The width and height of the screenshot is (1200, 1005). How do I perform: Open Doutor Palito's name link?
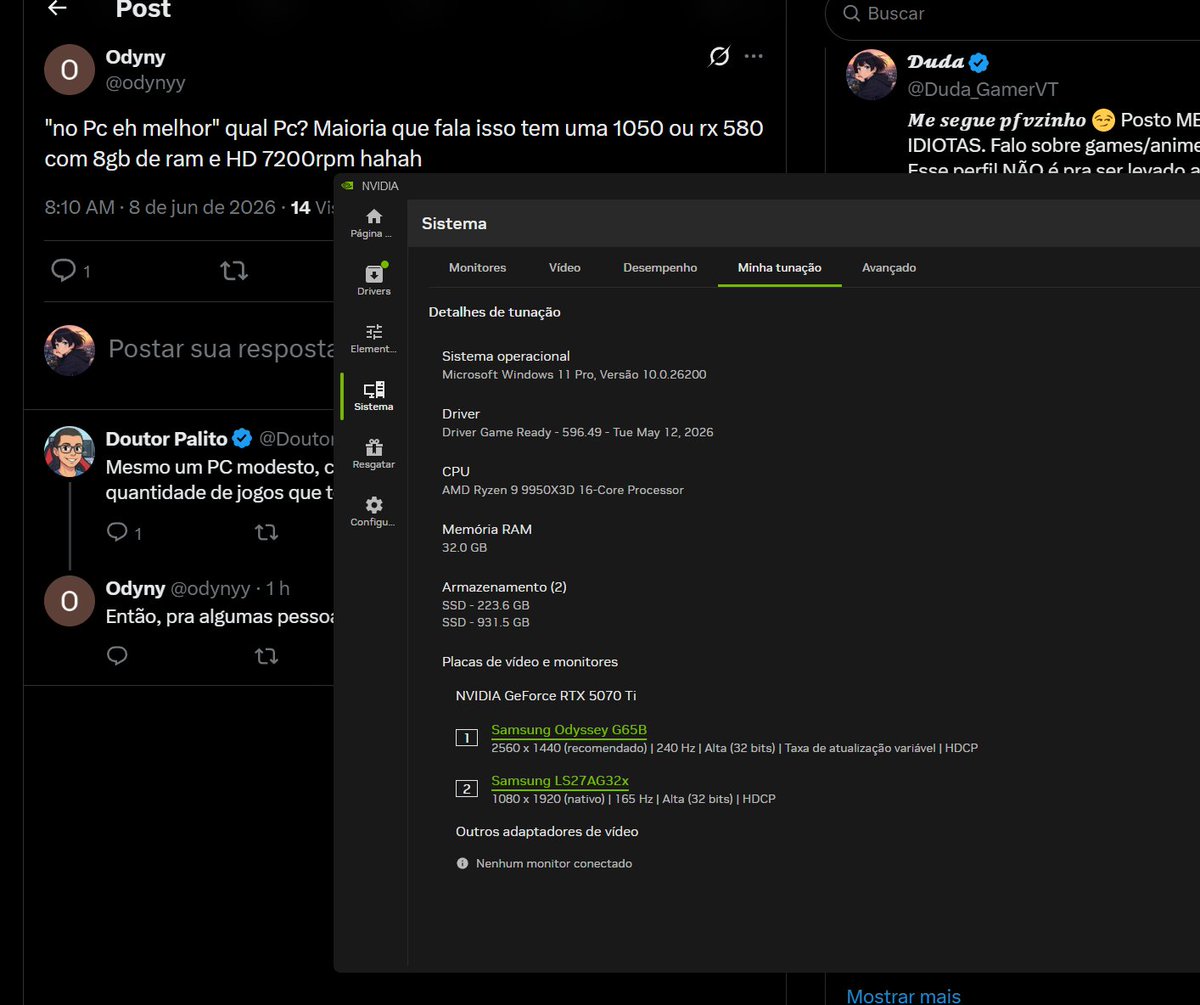point(166,438)
